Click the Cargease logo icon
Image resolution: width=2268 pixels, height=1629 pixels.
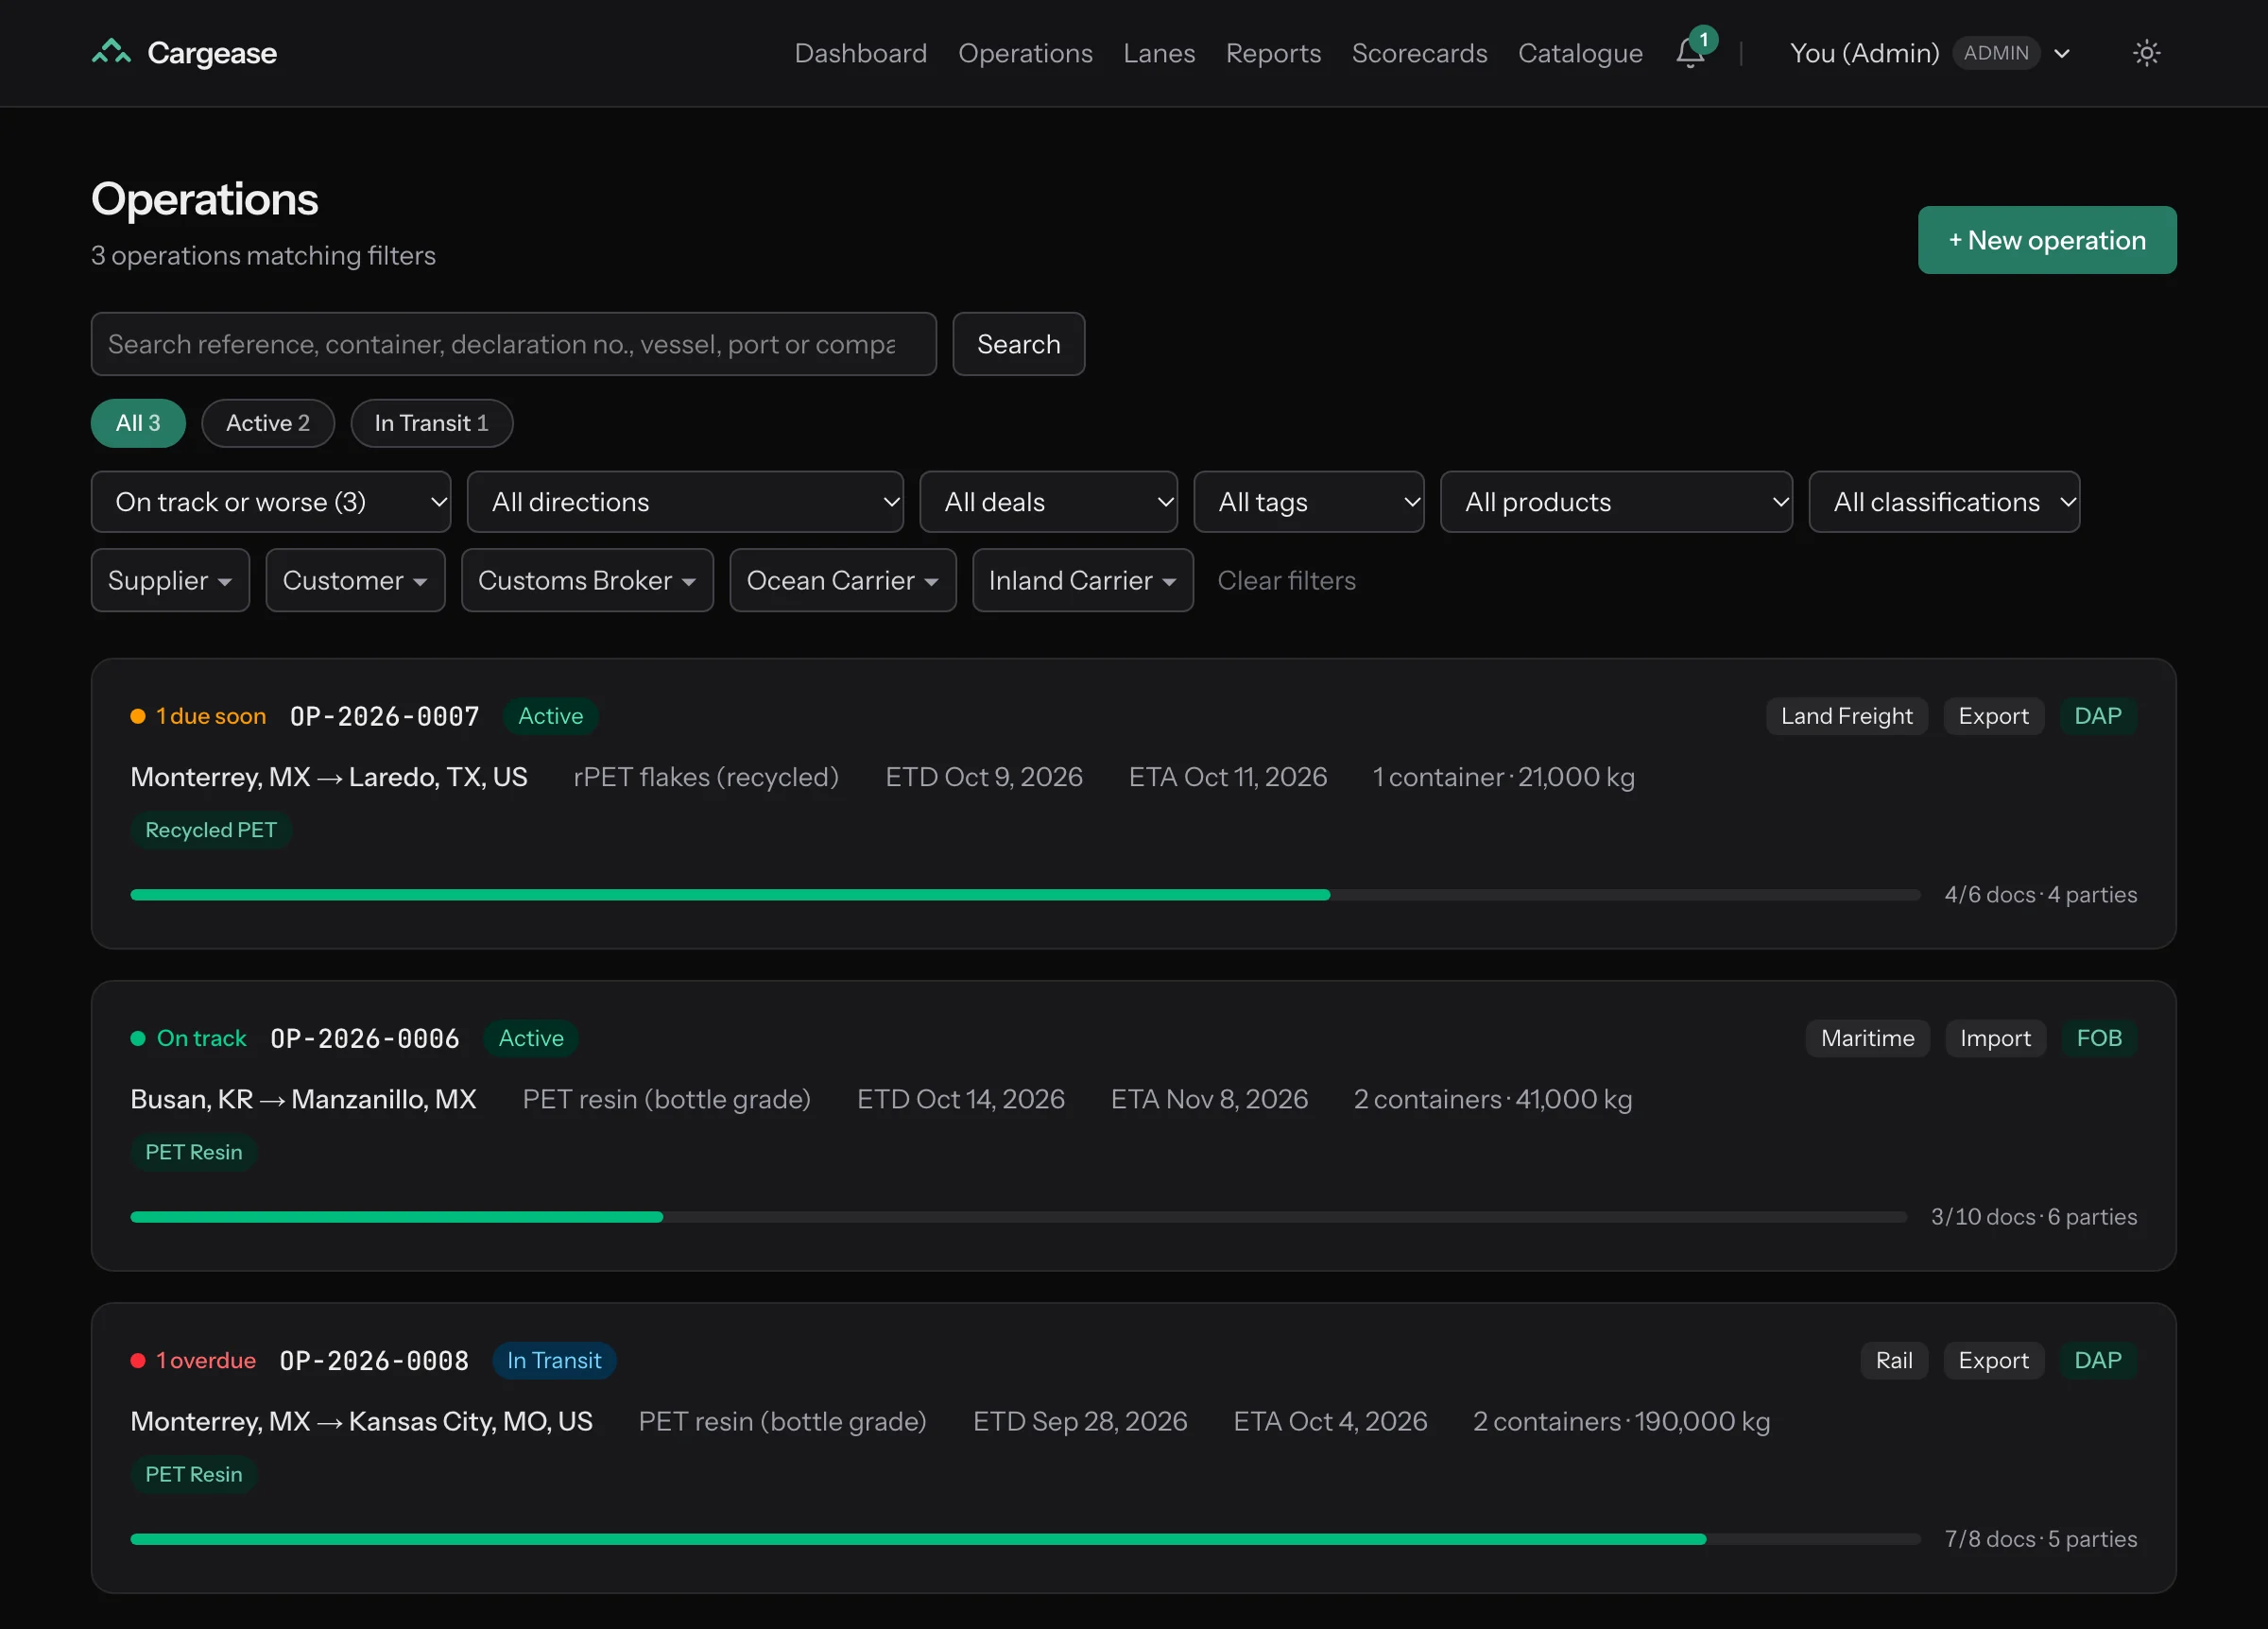(111, 52)
